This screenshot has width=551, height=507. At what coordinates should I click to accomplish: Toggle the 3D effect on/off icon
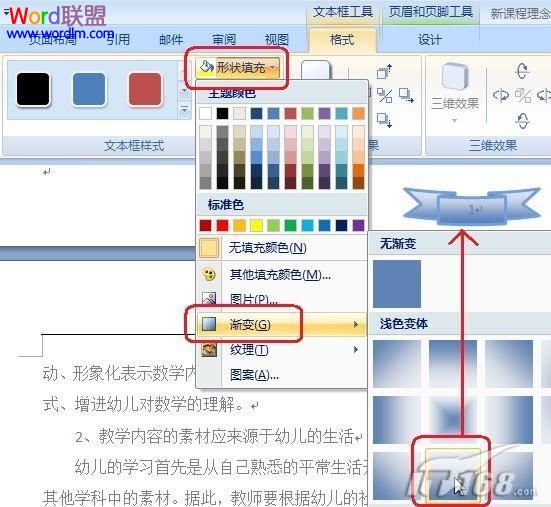(x=523, y=96)
